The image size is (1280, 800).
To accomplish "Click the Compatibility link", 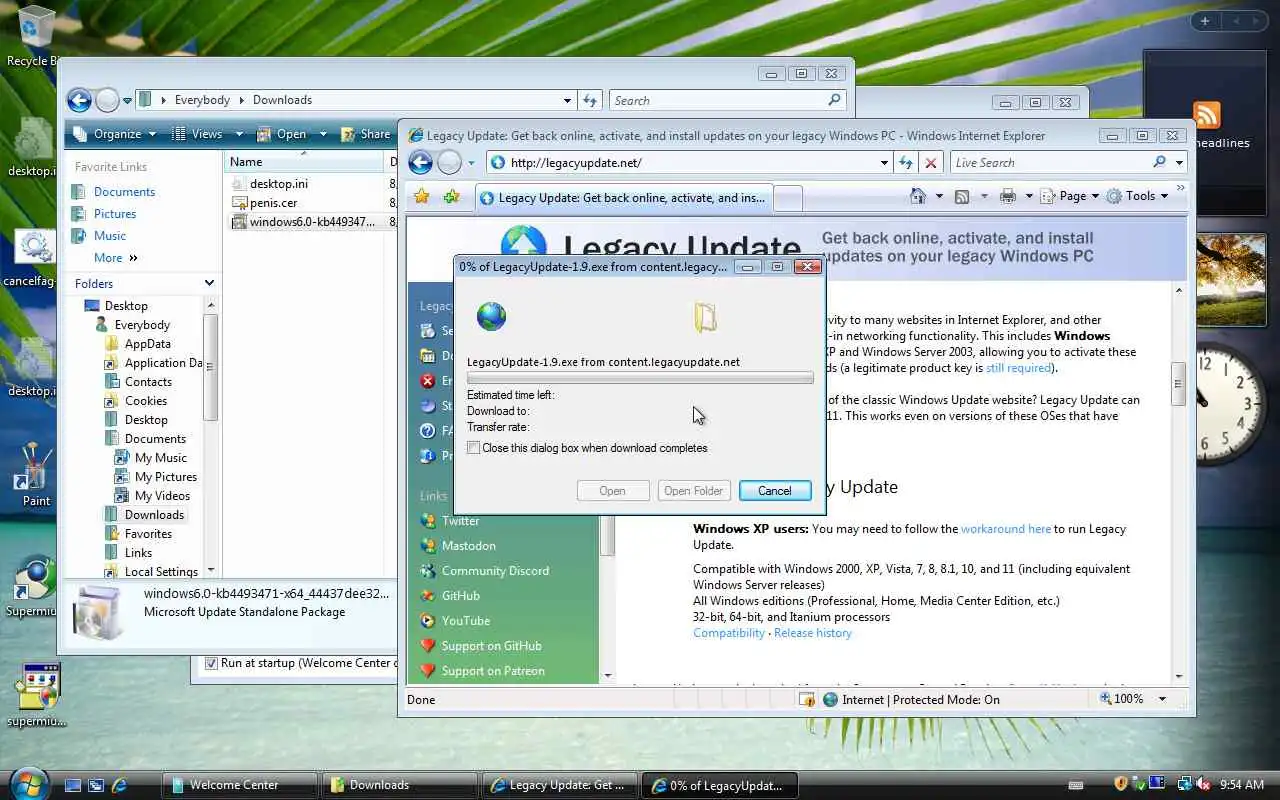I will pos(729,633).
